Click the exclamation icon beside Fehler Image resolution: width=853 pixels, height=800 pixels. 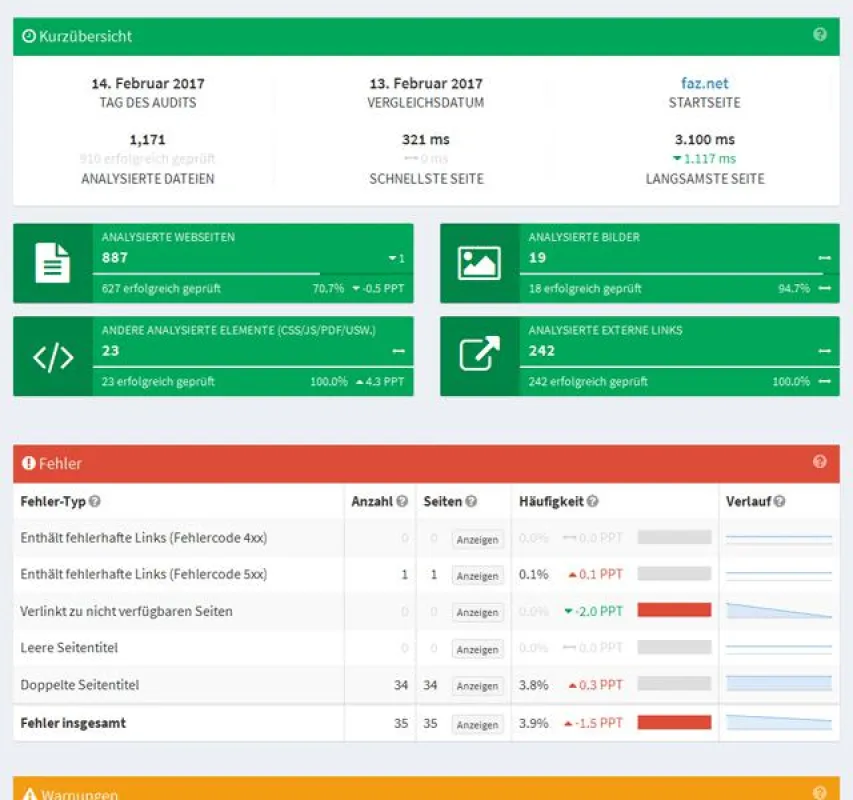coord(29,463)
